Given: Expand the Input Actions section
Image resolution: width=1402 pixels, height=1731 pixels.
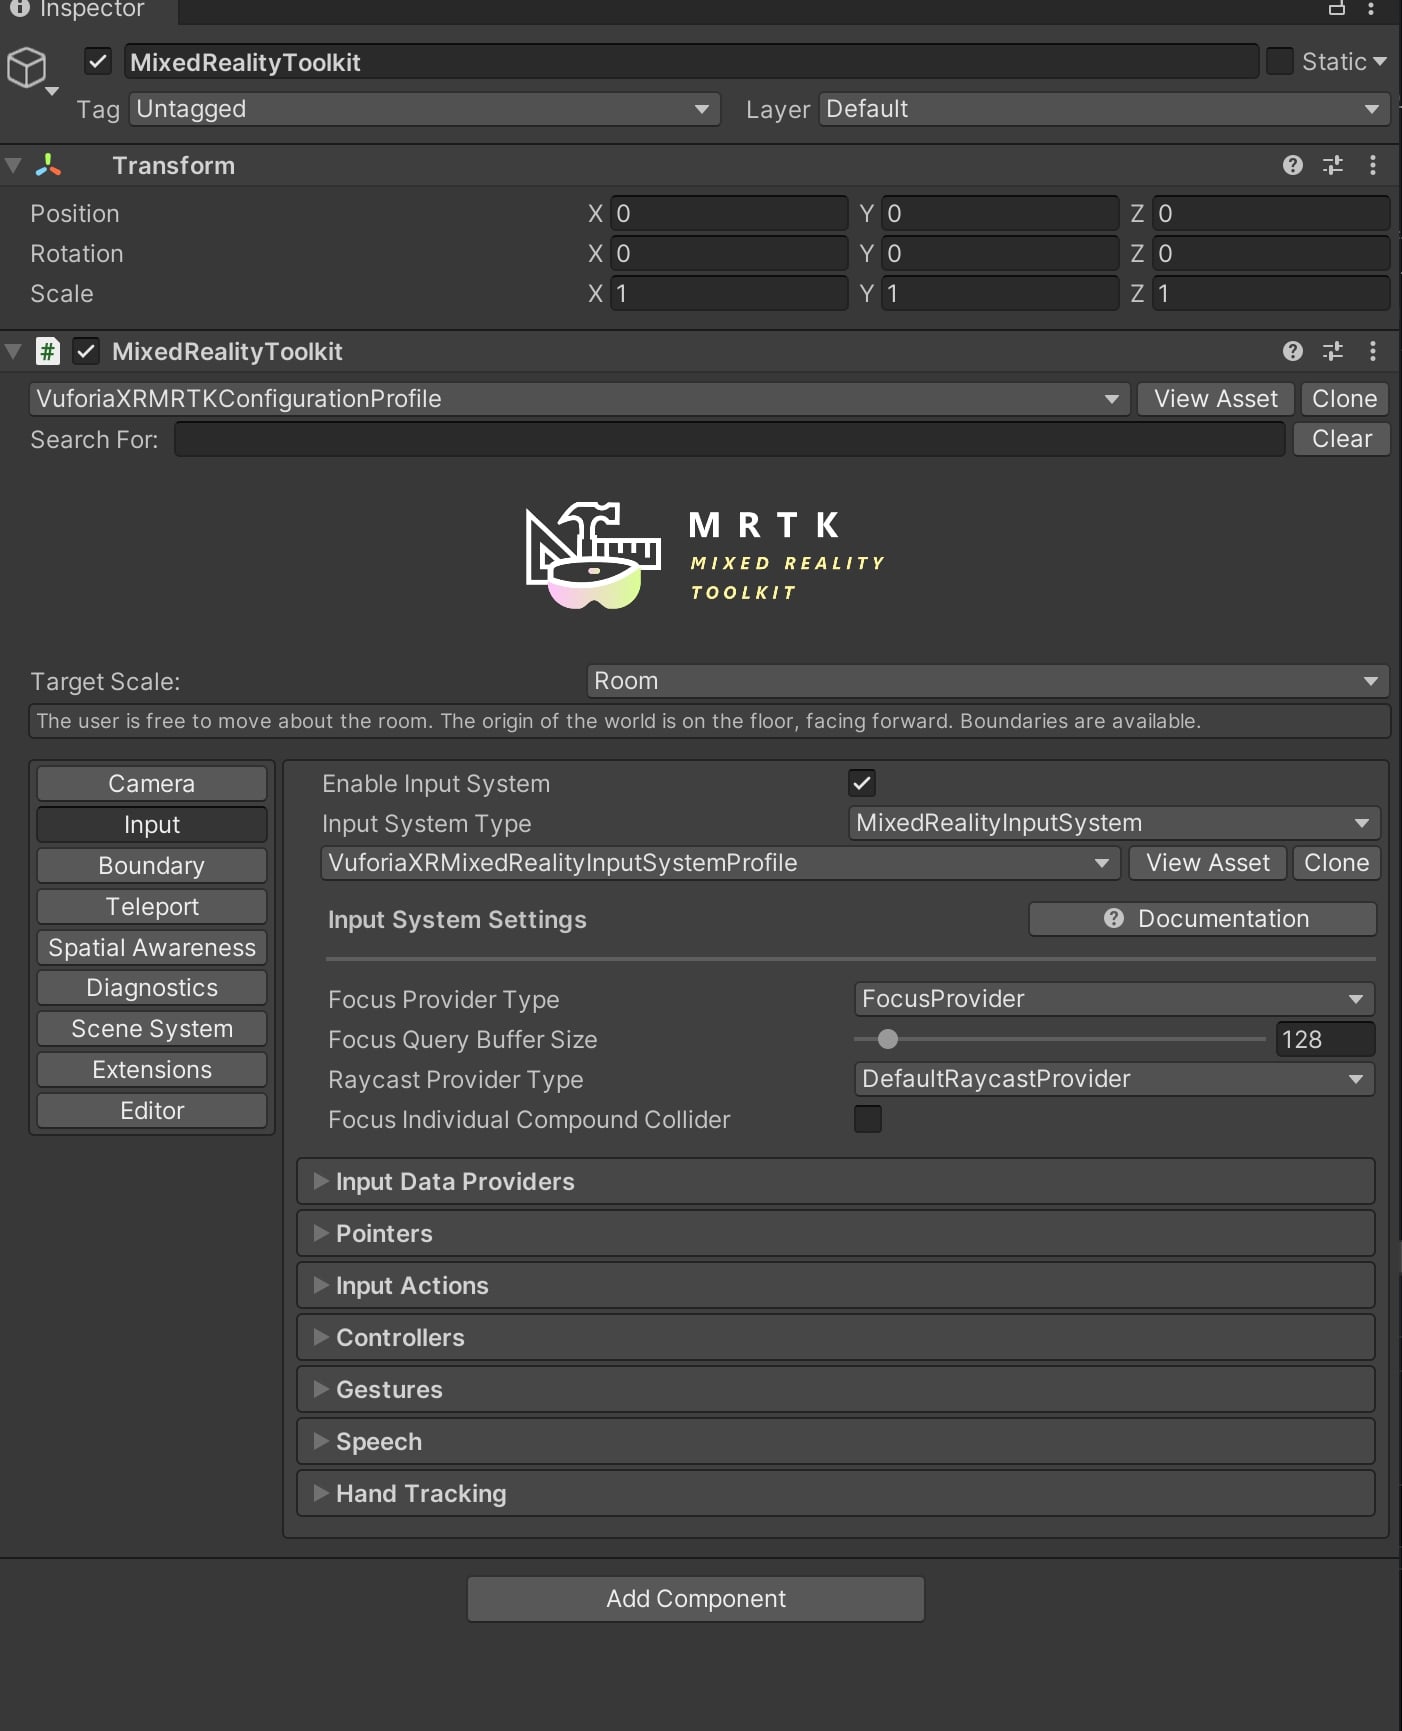Looking at the screenshot, I should [836, 1285].
